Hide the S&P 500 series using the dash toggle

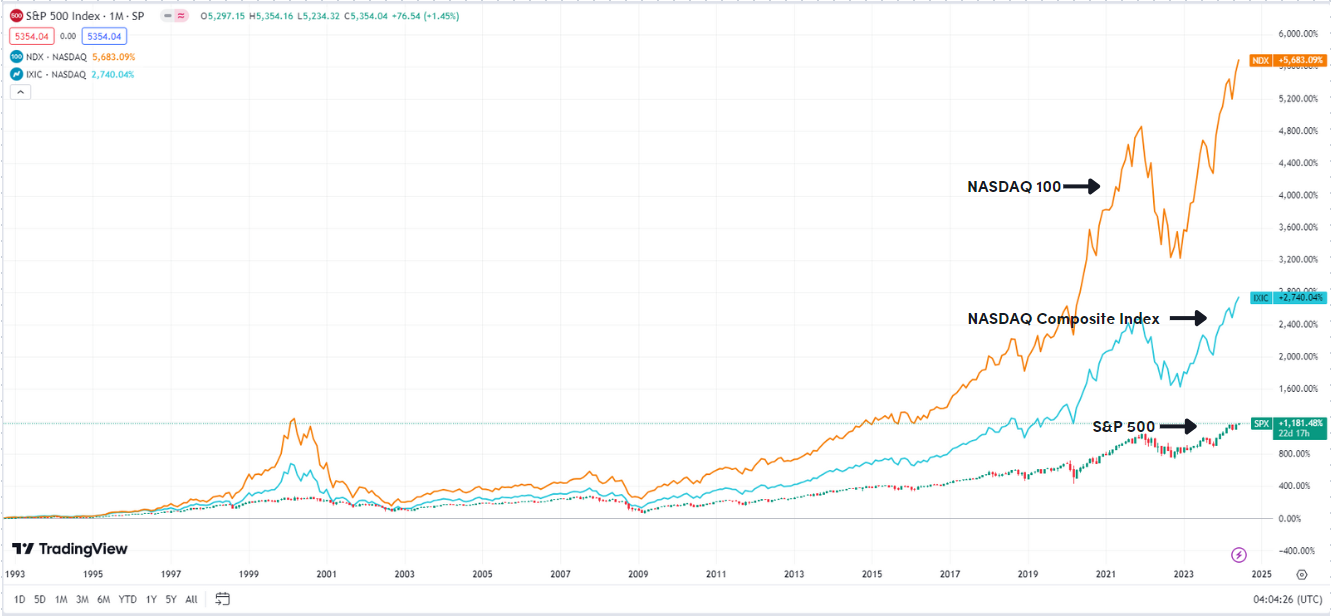167,16
